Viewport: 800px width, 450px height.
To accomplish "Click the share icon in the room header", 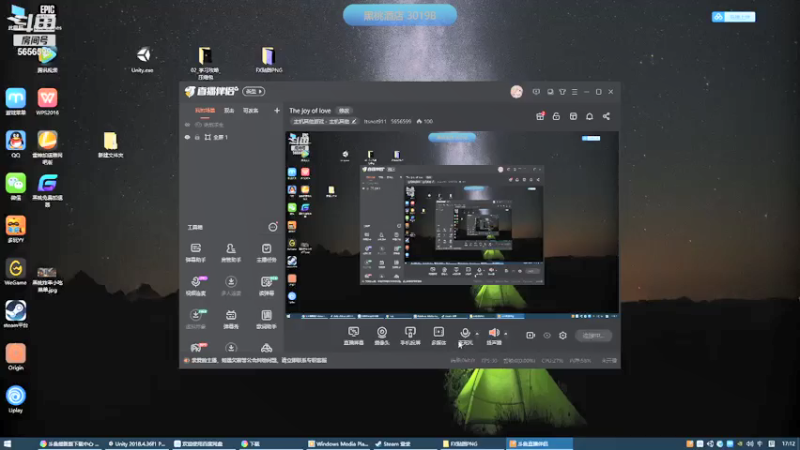I will pyautogui.click(x=606, y=116).
